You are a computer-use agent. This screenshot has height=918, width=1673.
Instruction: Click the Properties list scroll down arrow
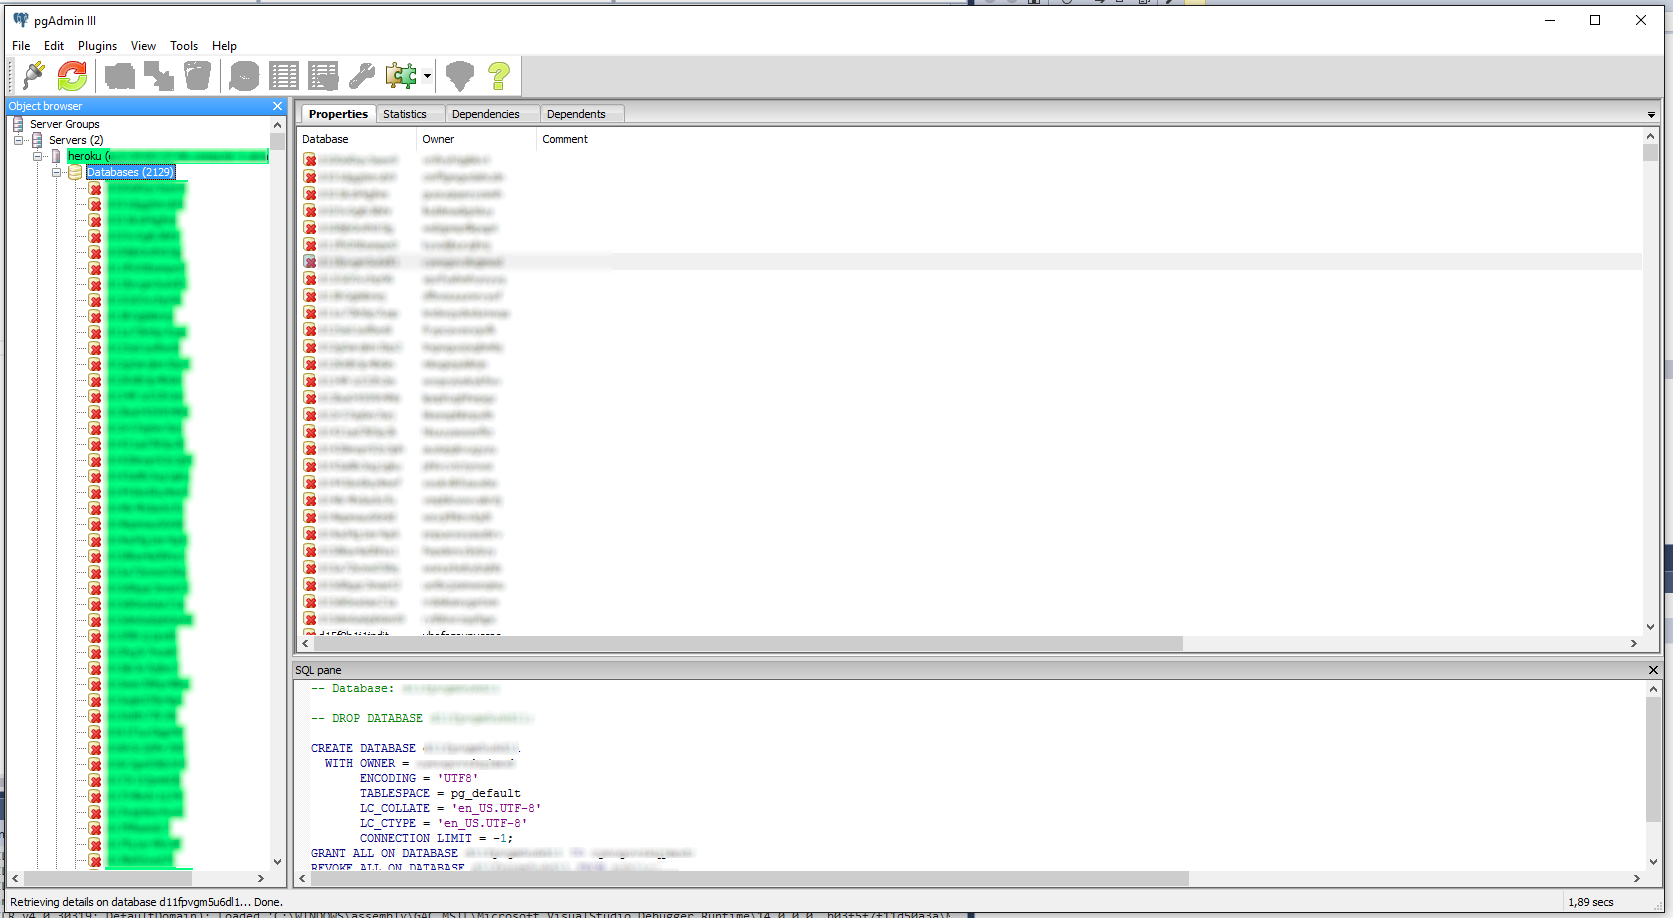point(1650,627)
